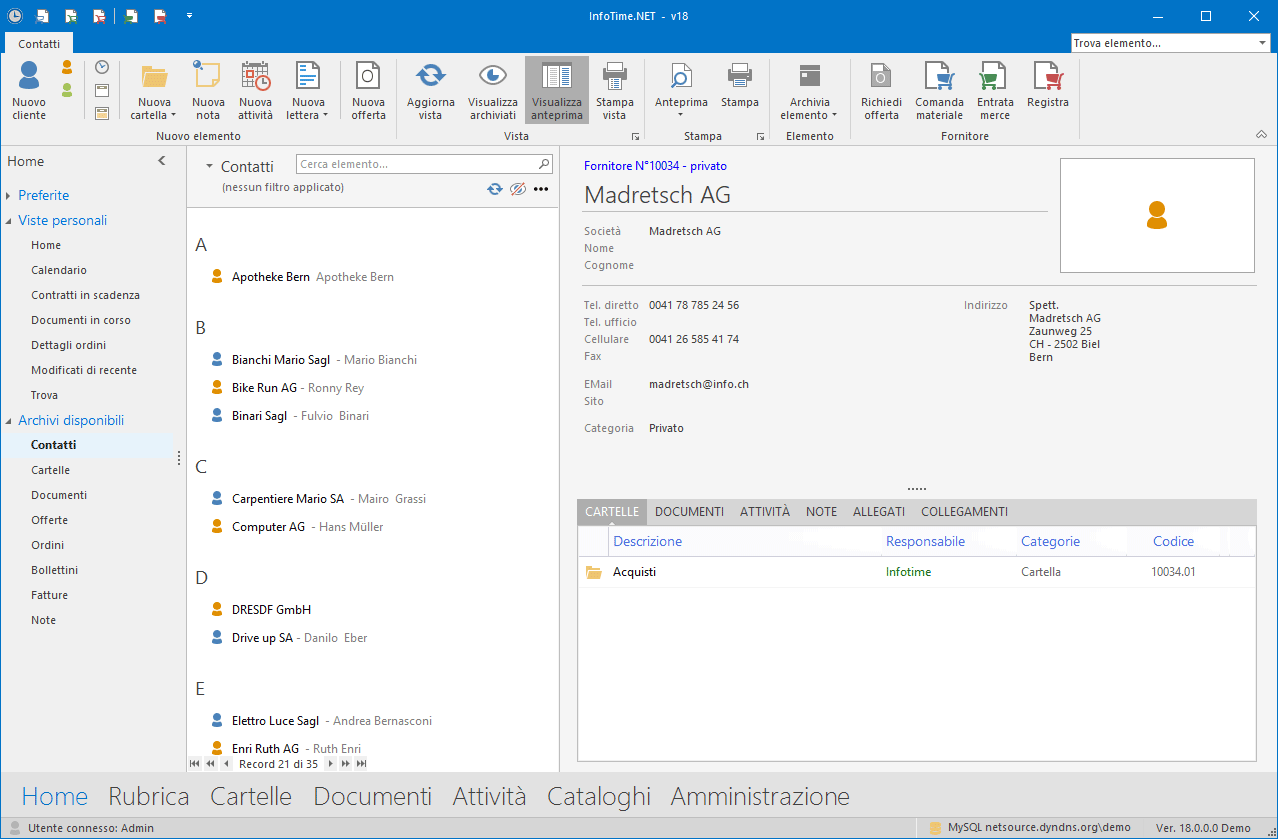Viewport: 1278px width, 839px height.
Task: Open Offerte in Archivi disponibili
Action: click(50, 520)
